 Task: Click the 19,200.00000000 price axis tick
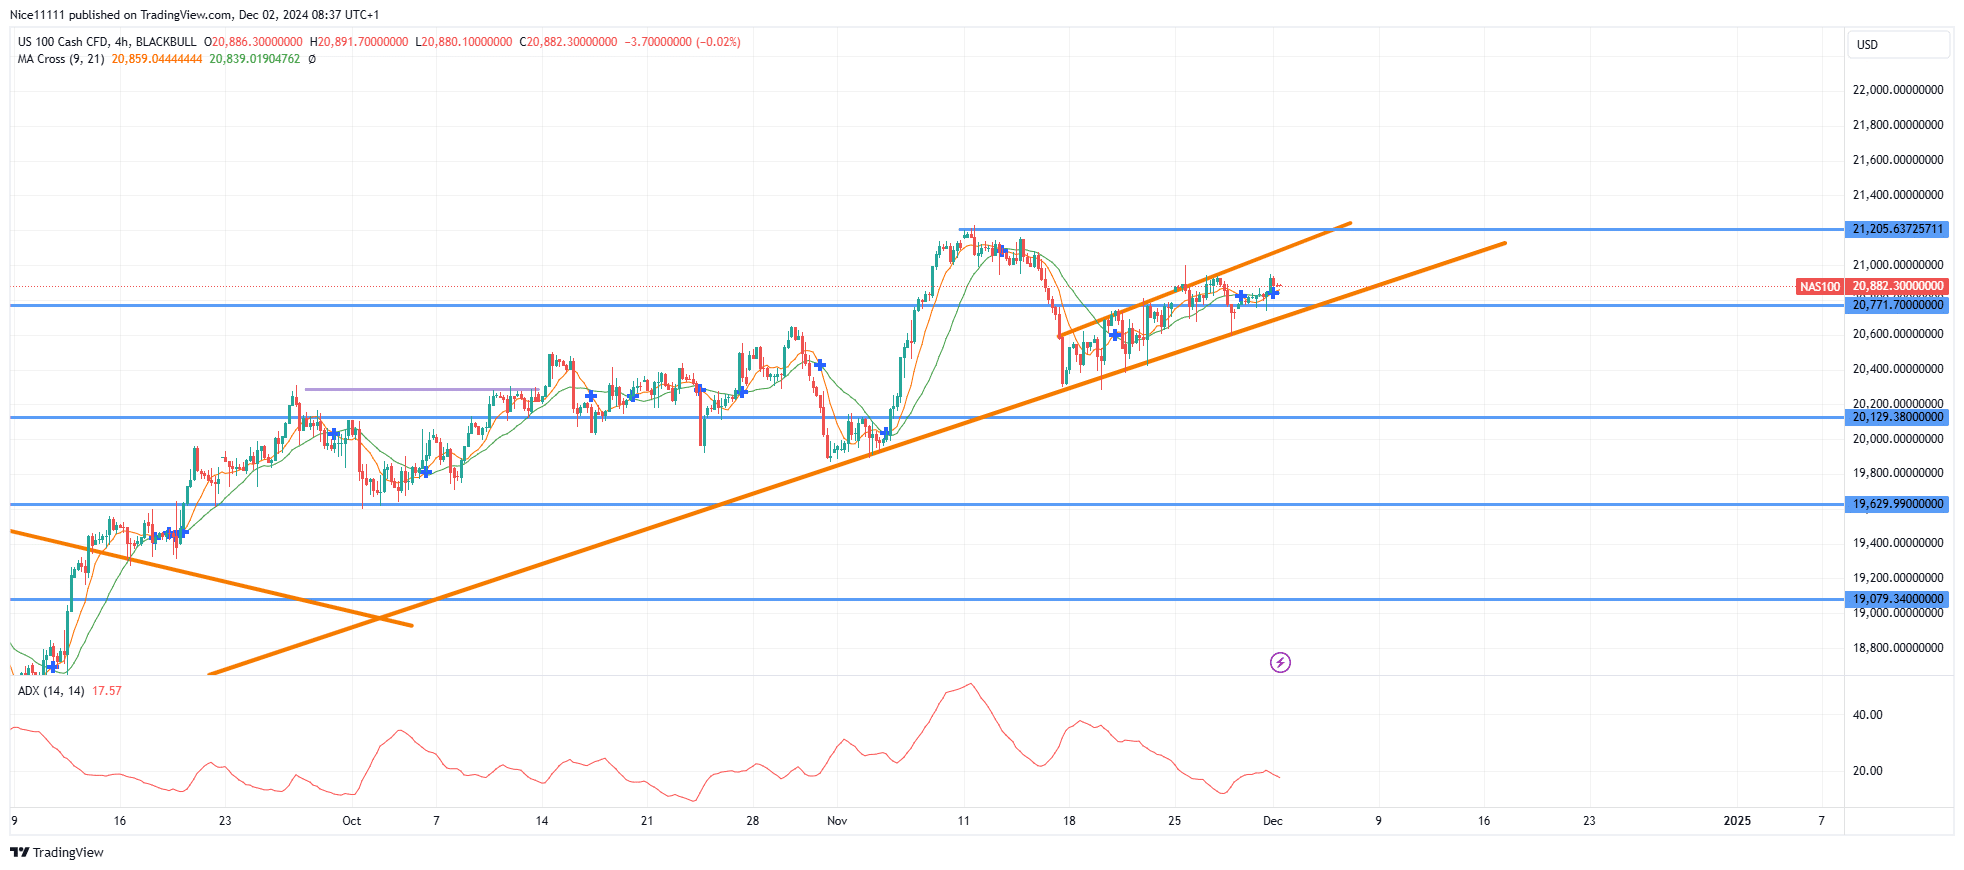click(1898, 578)
